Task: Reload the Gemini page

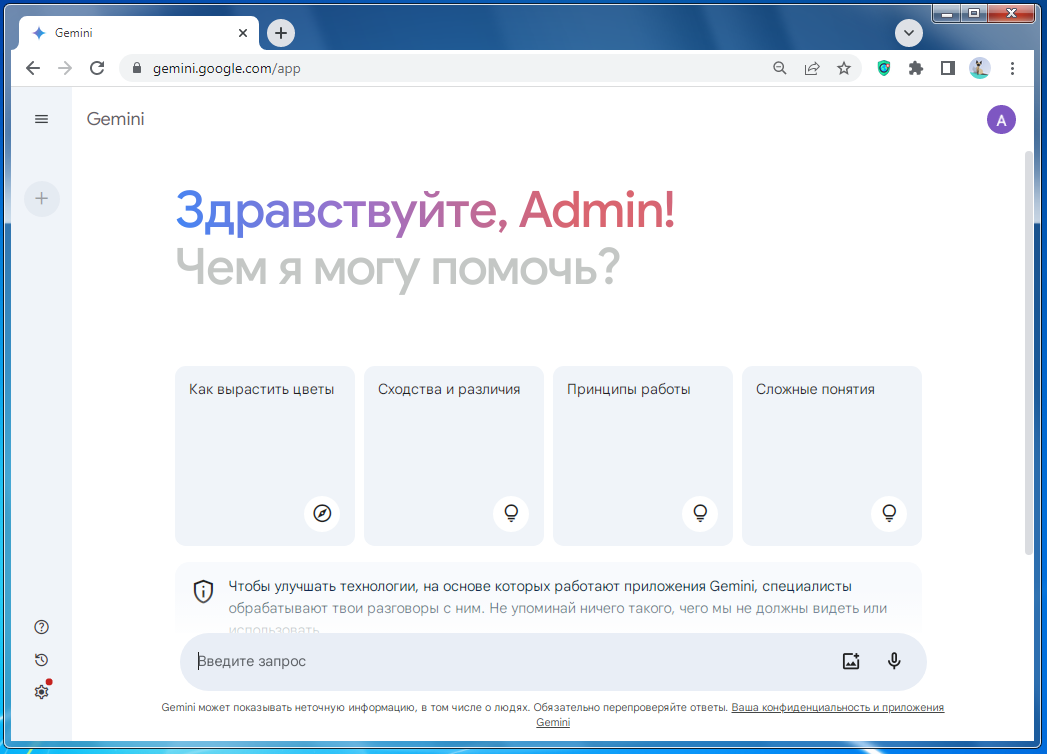Action: coord(97,68)
